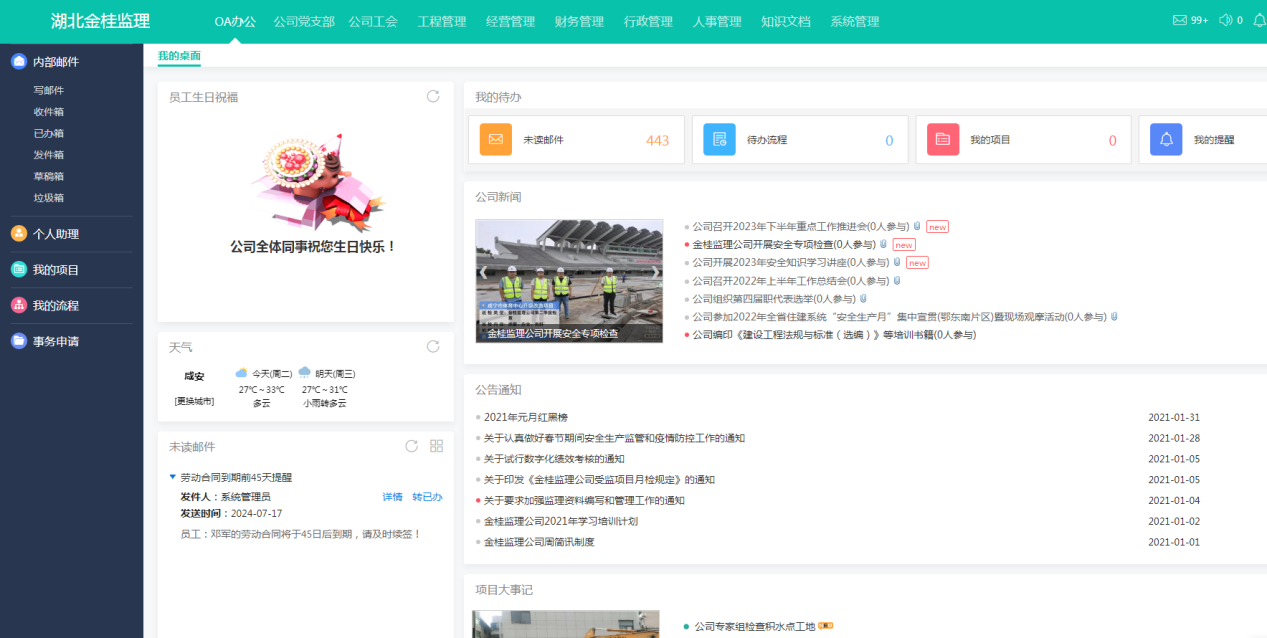
Task: Refresh the 员工生日祝福 panel
Action: (x=433, y=97)
